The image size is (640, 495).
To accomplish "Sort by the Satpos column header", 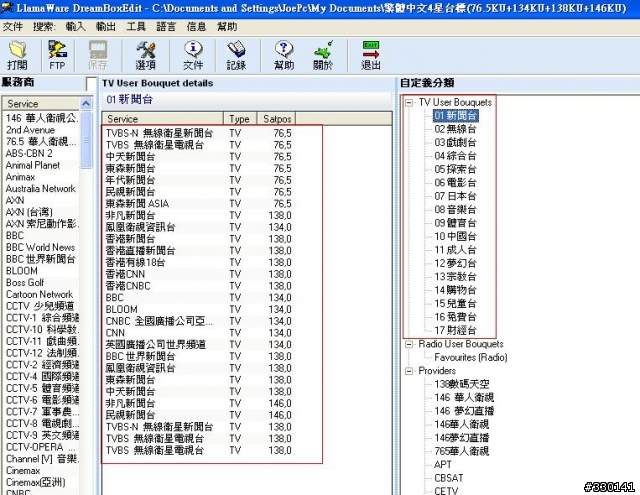I will (277, 119).
